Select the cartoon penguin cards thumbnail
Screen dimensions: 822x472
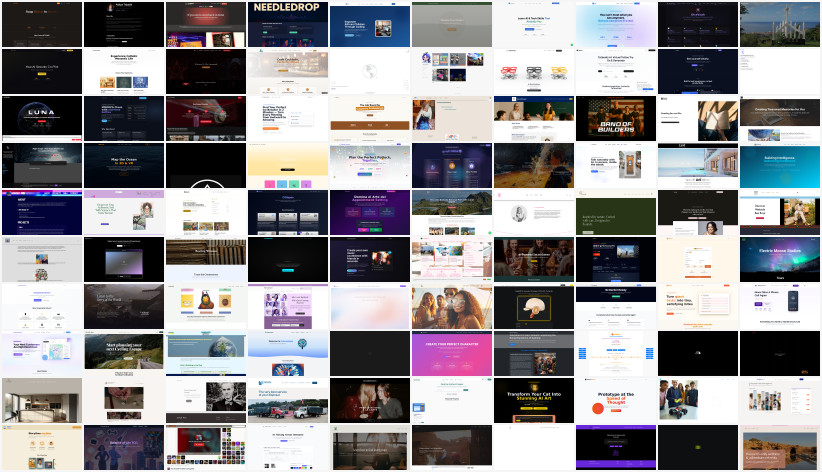(x=206, y=306)
